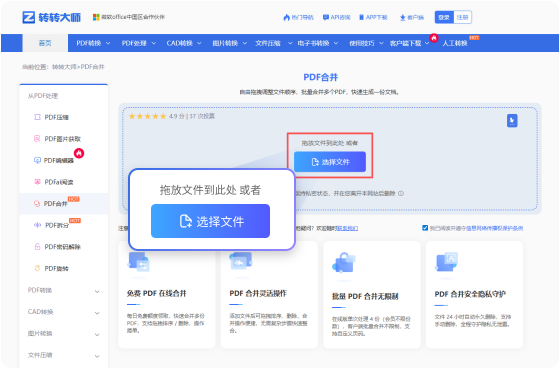The width and height of the screenshot is (560, 369).
Task: Open the CAD转换 dropdown in the top navigation
Action: [184, 43]
